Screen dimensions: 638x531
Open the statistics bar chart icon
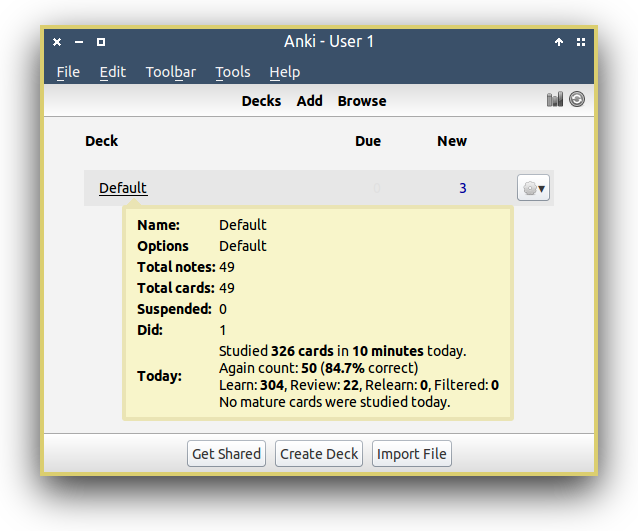[555, 99]
